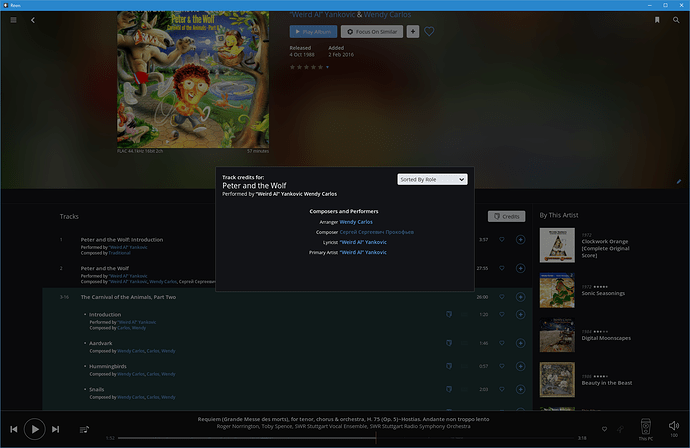
Task: Show credits icon for Aardvark
Action: pos(449,343)
